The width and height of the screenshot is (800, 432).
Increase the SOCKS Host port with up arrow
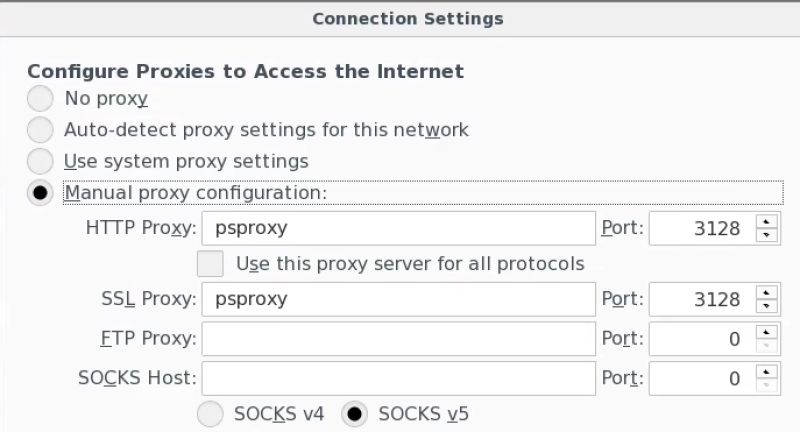[766, 372]
